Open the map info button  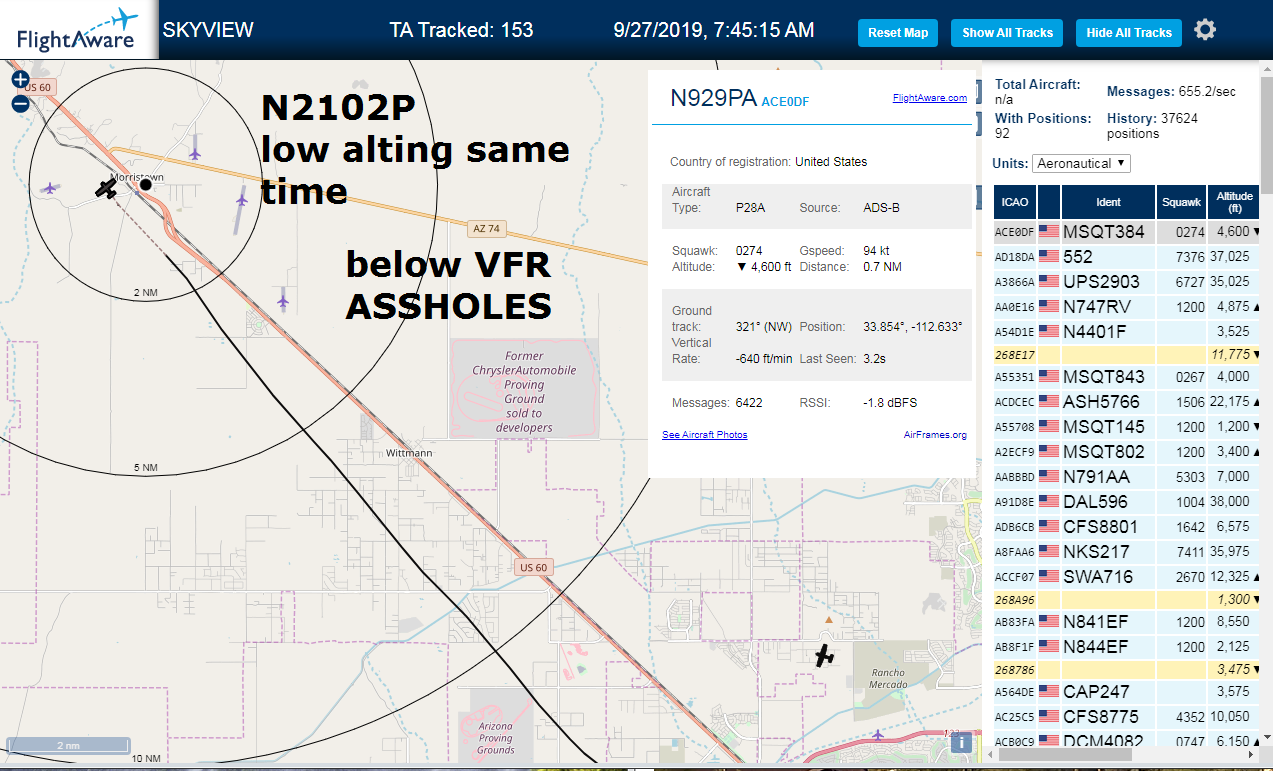coord(960,742)
